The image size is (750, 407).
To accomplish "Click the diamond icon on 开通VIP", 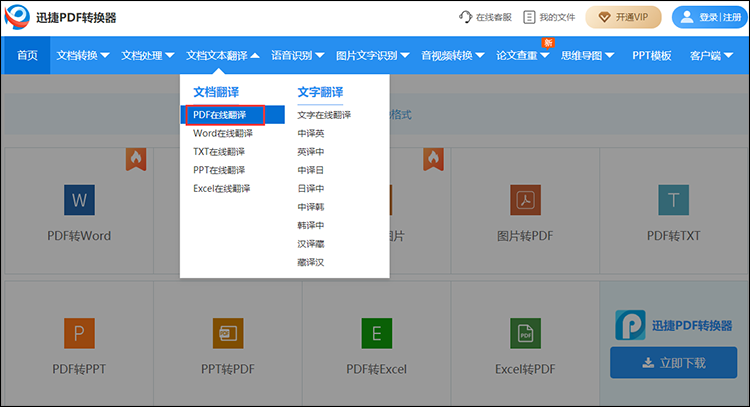I will (x=605, y=17).
